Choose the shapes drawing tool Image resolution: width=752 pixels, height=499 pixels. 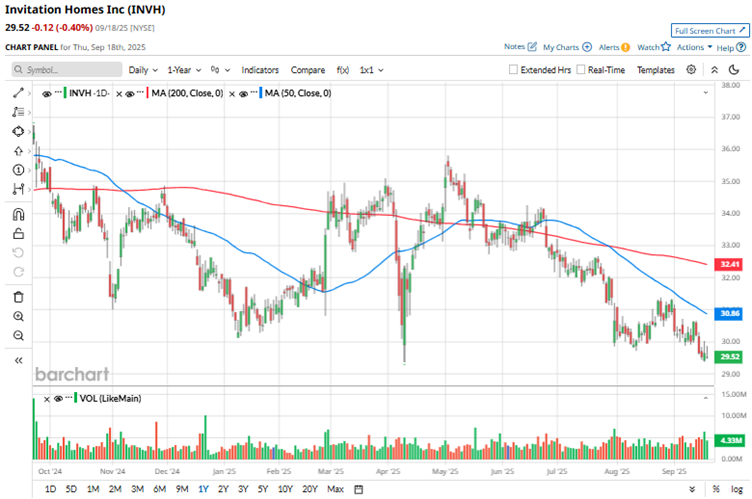coord(18,131)
